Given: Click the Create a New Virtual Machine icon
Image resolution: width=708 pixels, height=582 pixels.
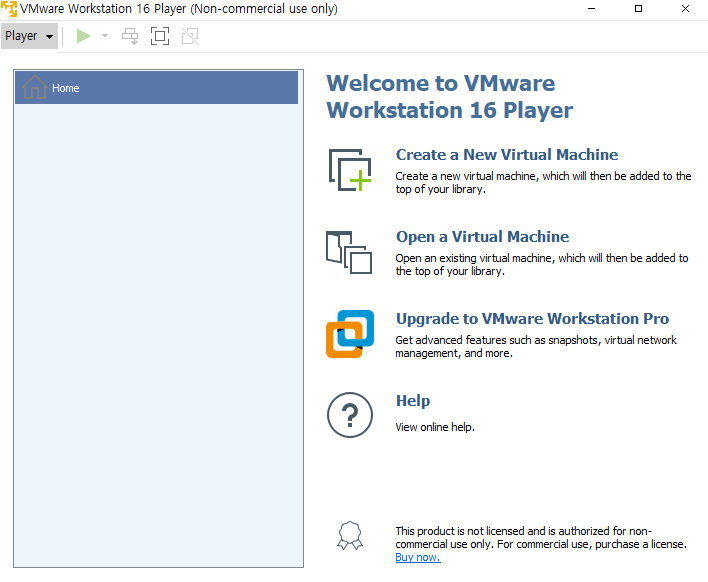Looking at the screenshot, I should tap(350, 170).
